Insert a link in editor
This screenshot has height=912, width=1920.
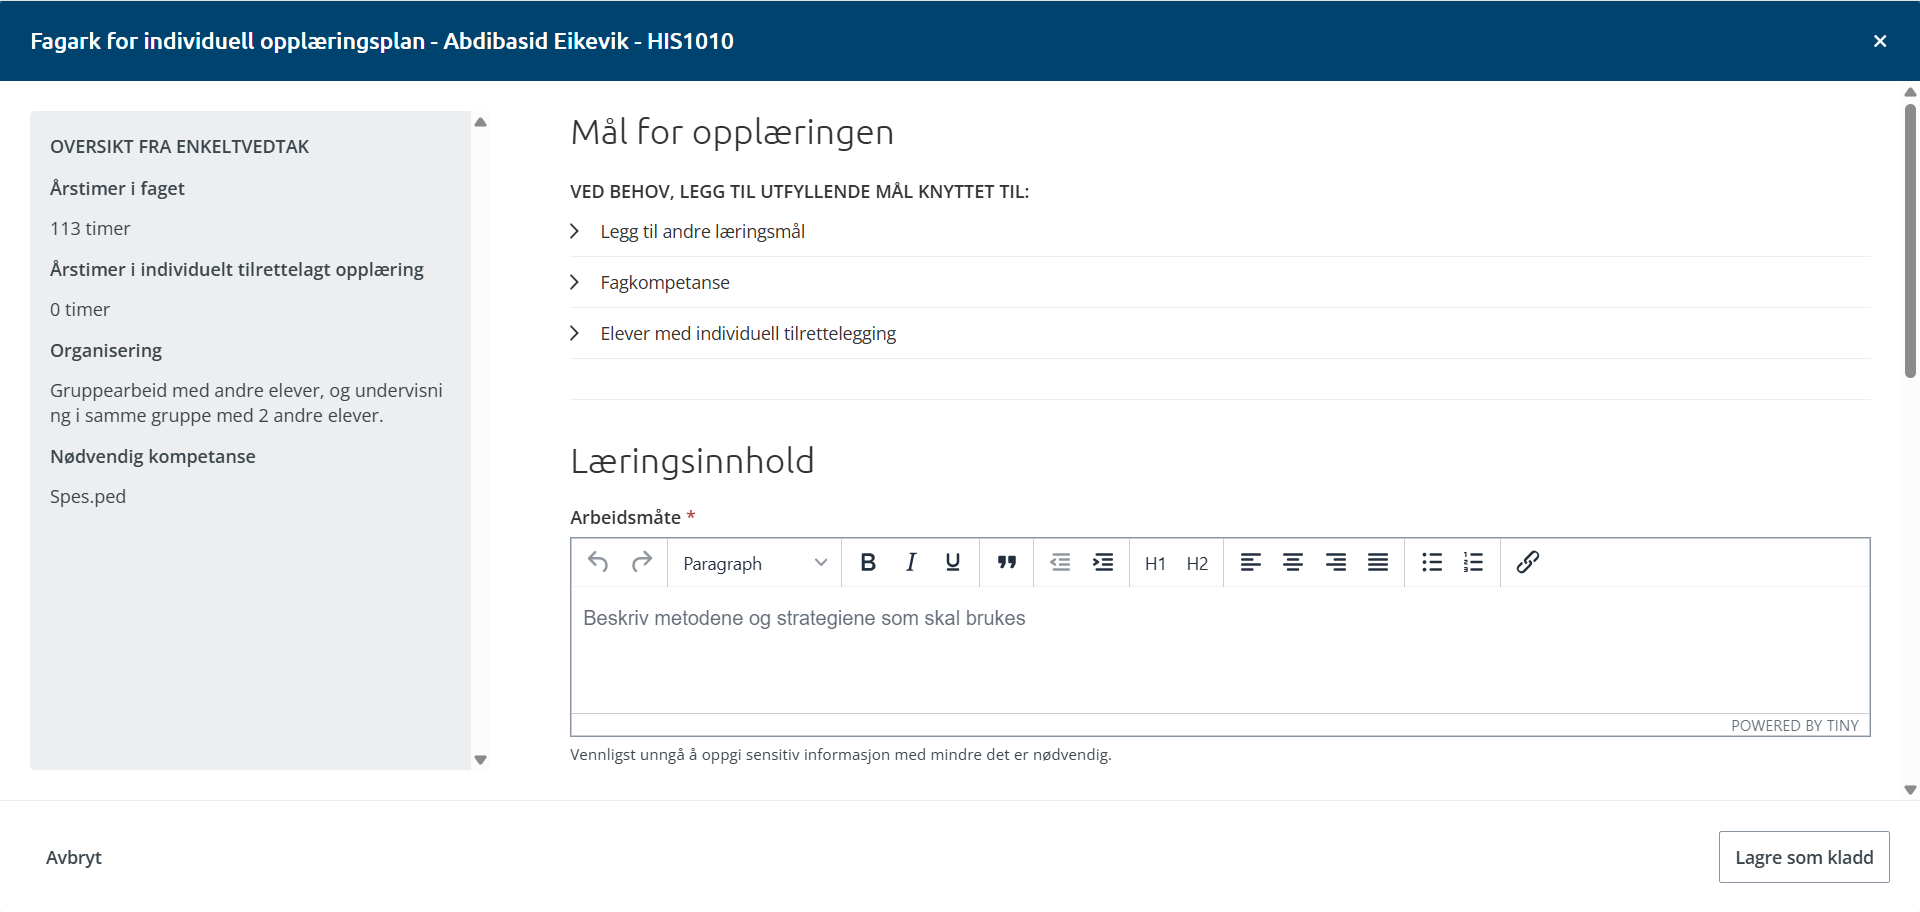click(1527, 562)
